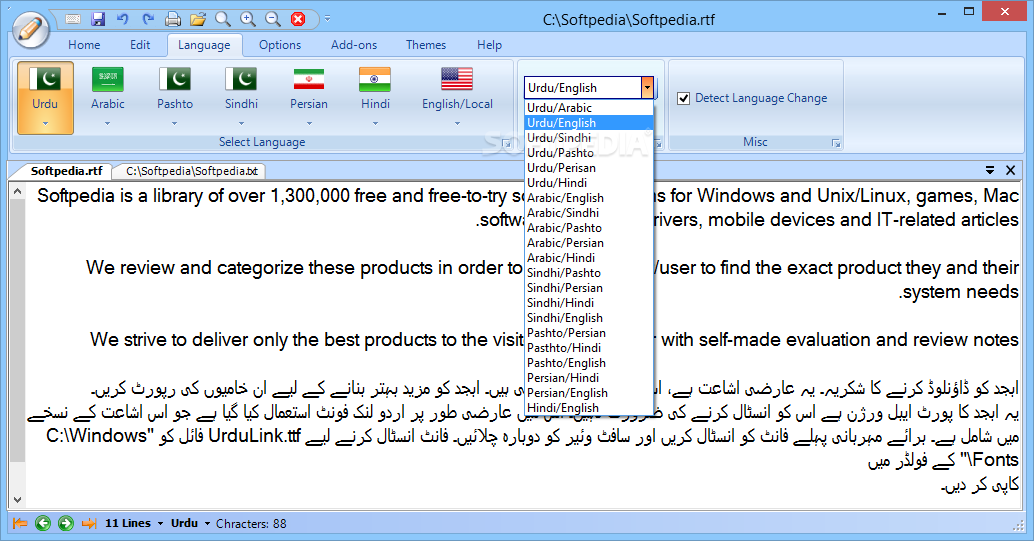
Task: Open a file with the folder icon
Action: [198, 19]
